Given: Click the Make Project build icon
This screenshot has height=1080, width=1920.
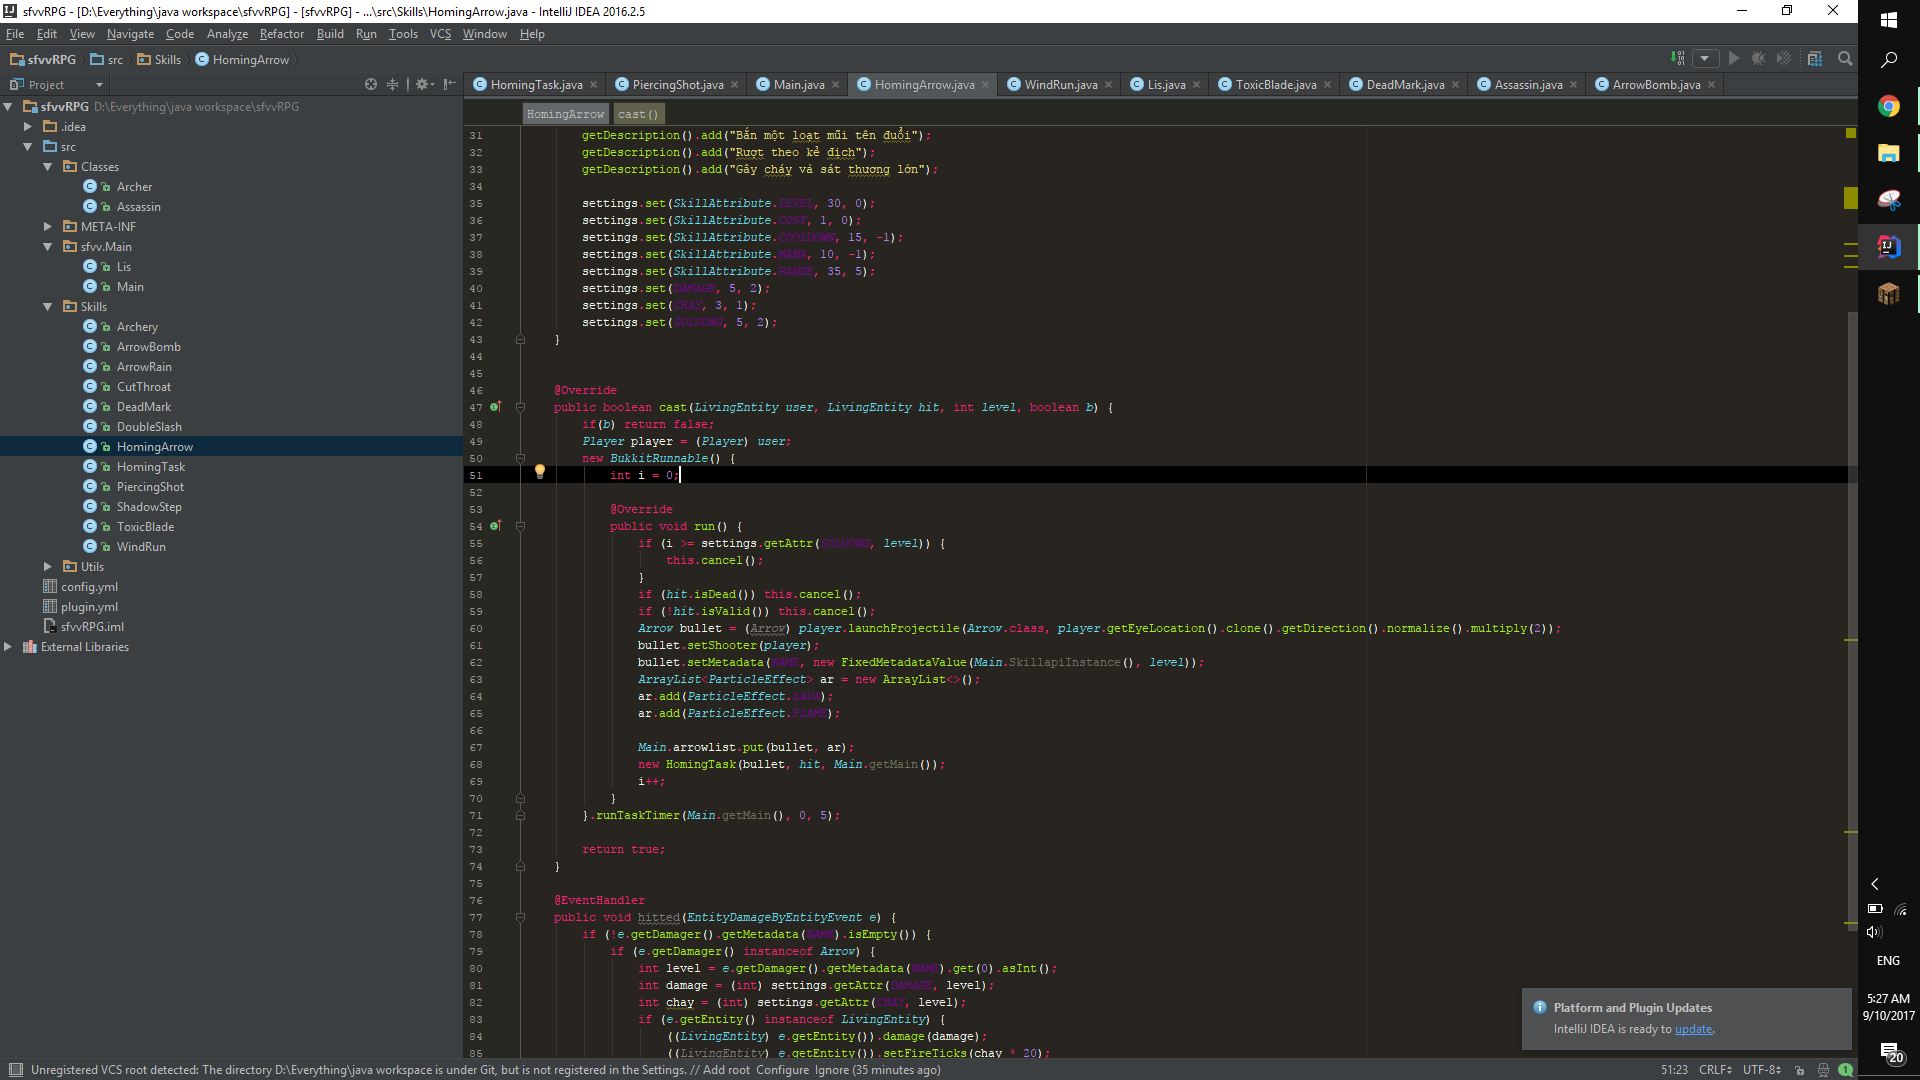Looking at the screenshot, I should pos(1678,59).
